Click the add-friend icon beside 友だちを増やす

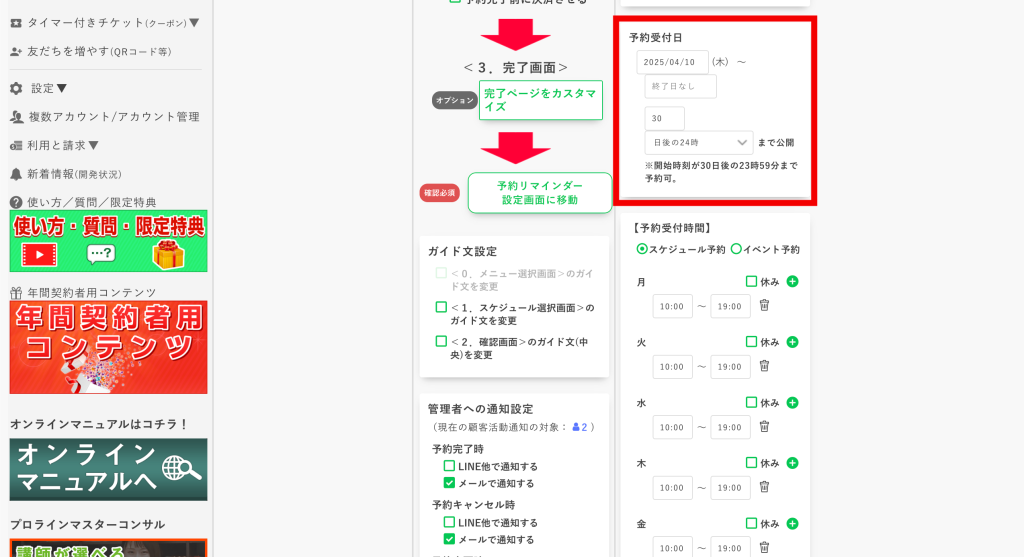16,52
